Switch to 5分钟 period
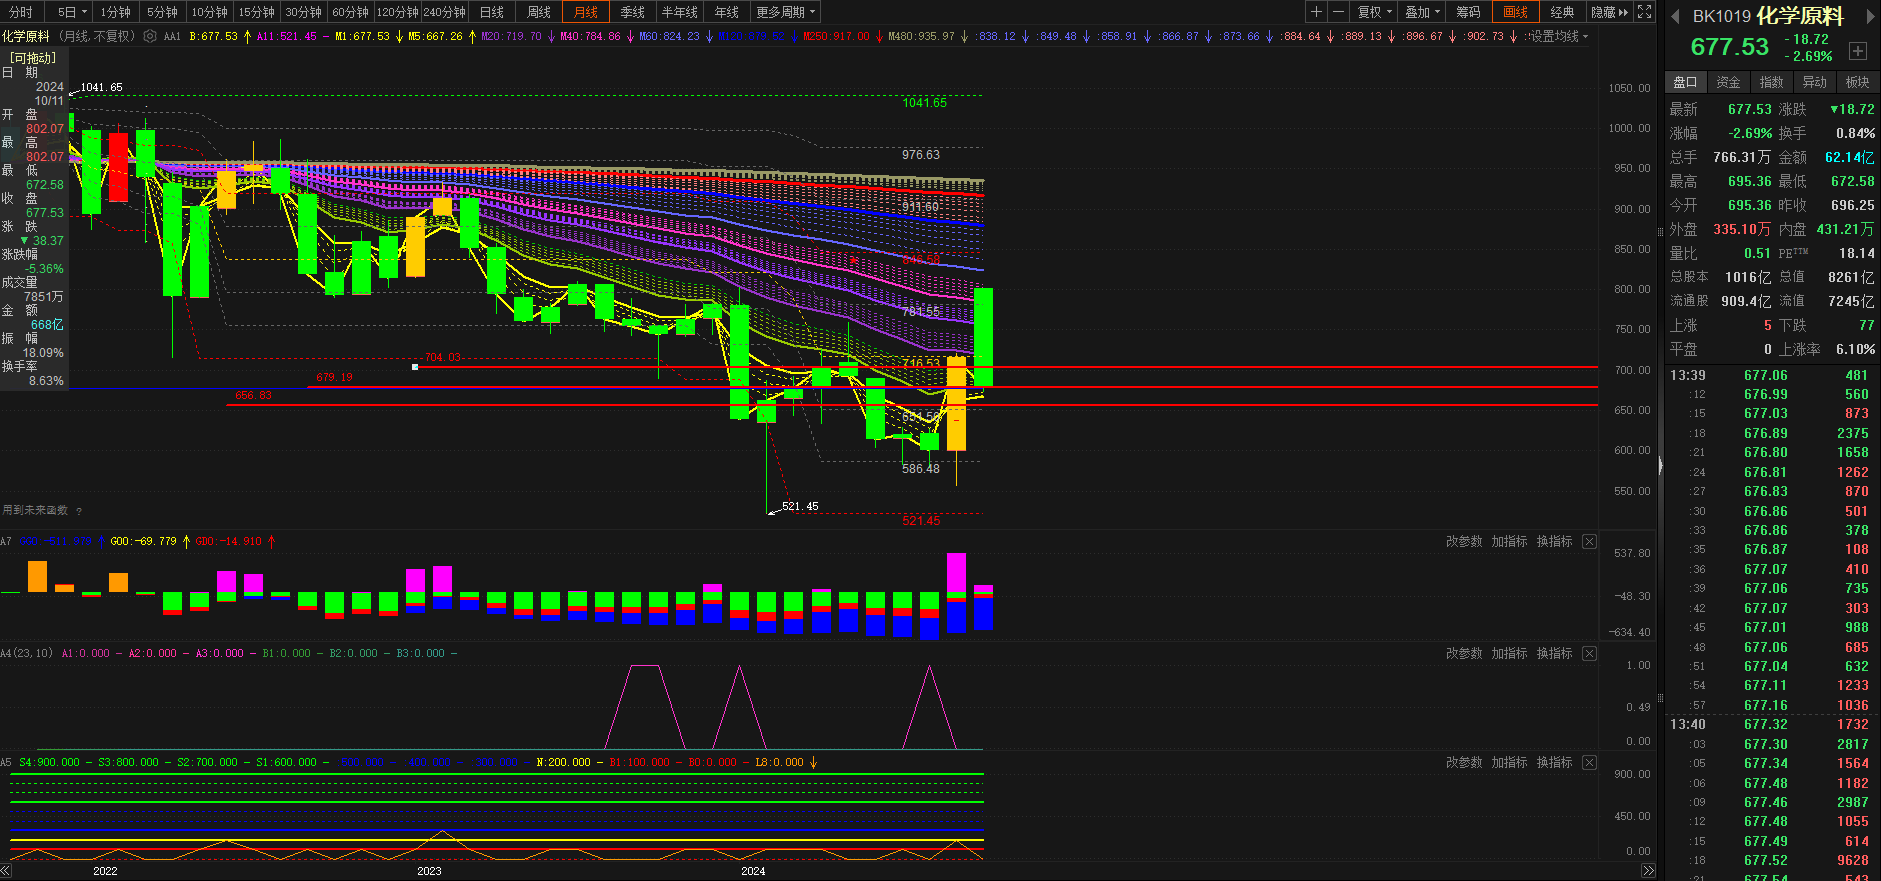The image size is (1881, 881). [x=162, y=12]
